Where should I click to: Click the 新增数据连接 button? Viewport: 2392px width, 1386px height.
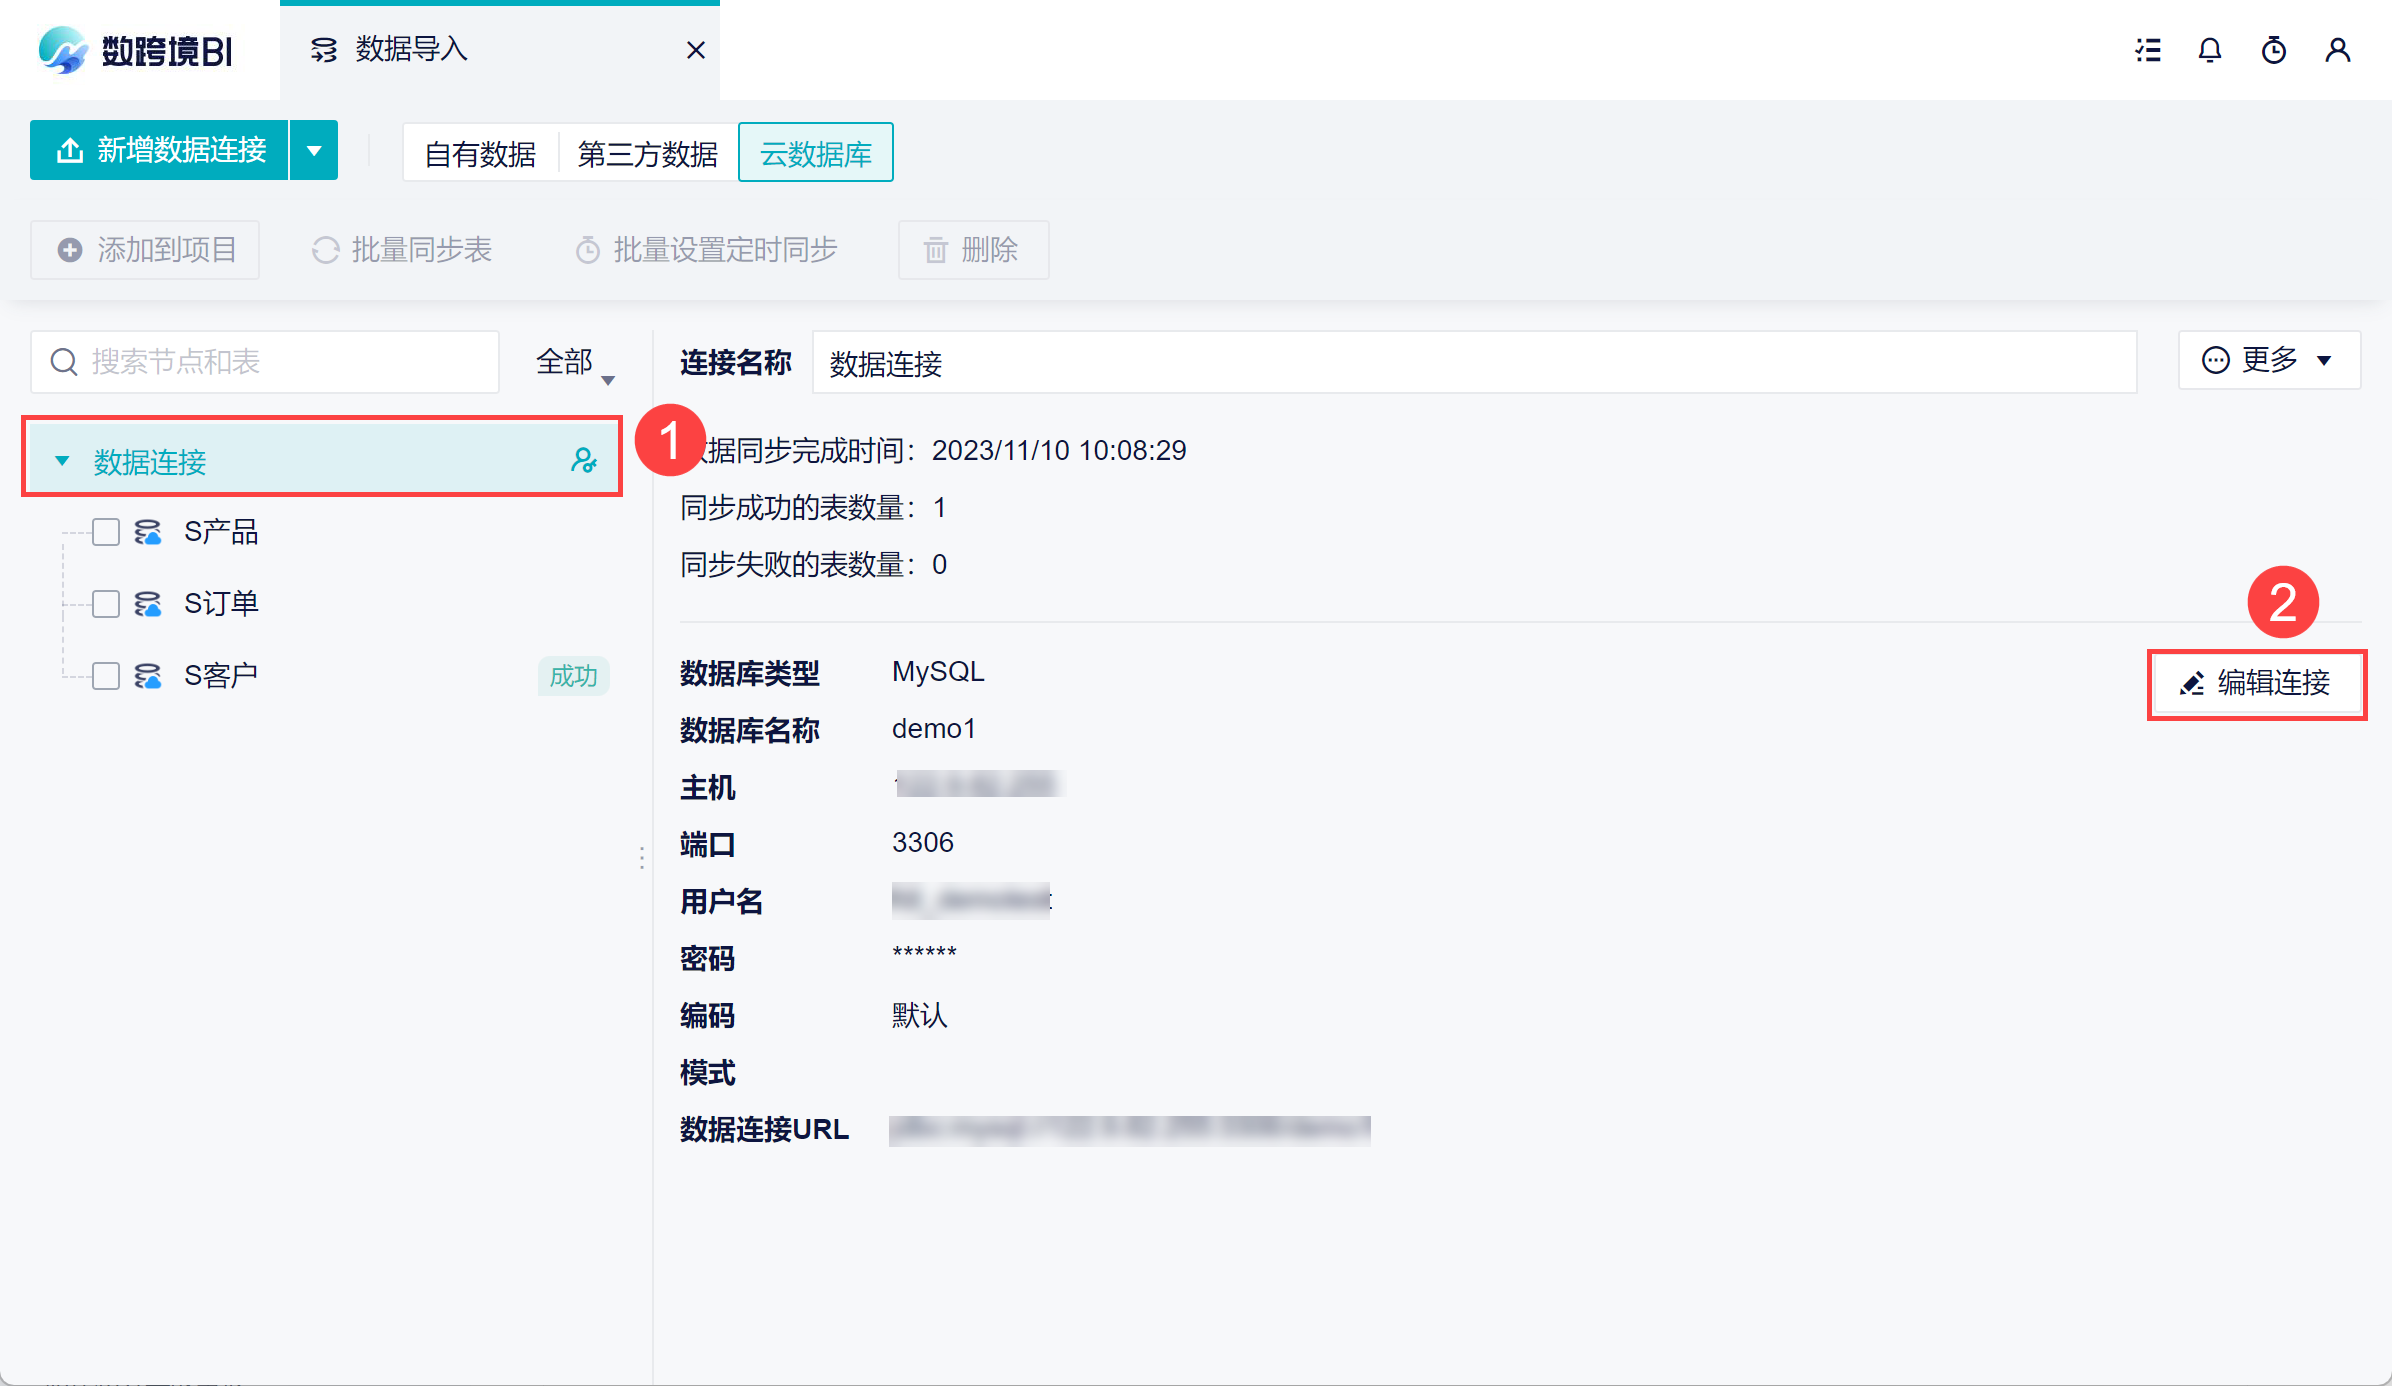tap(160, 151)
